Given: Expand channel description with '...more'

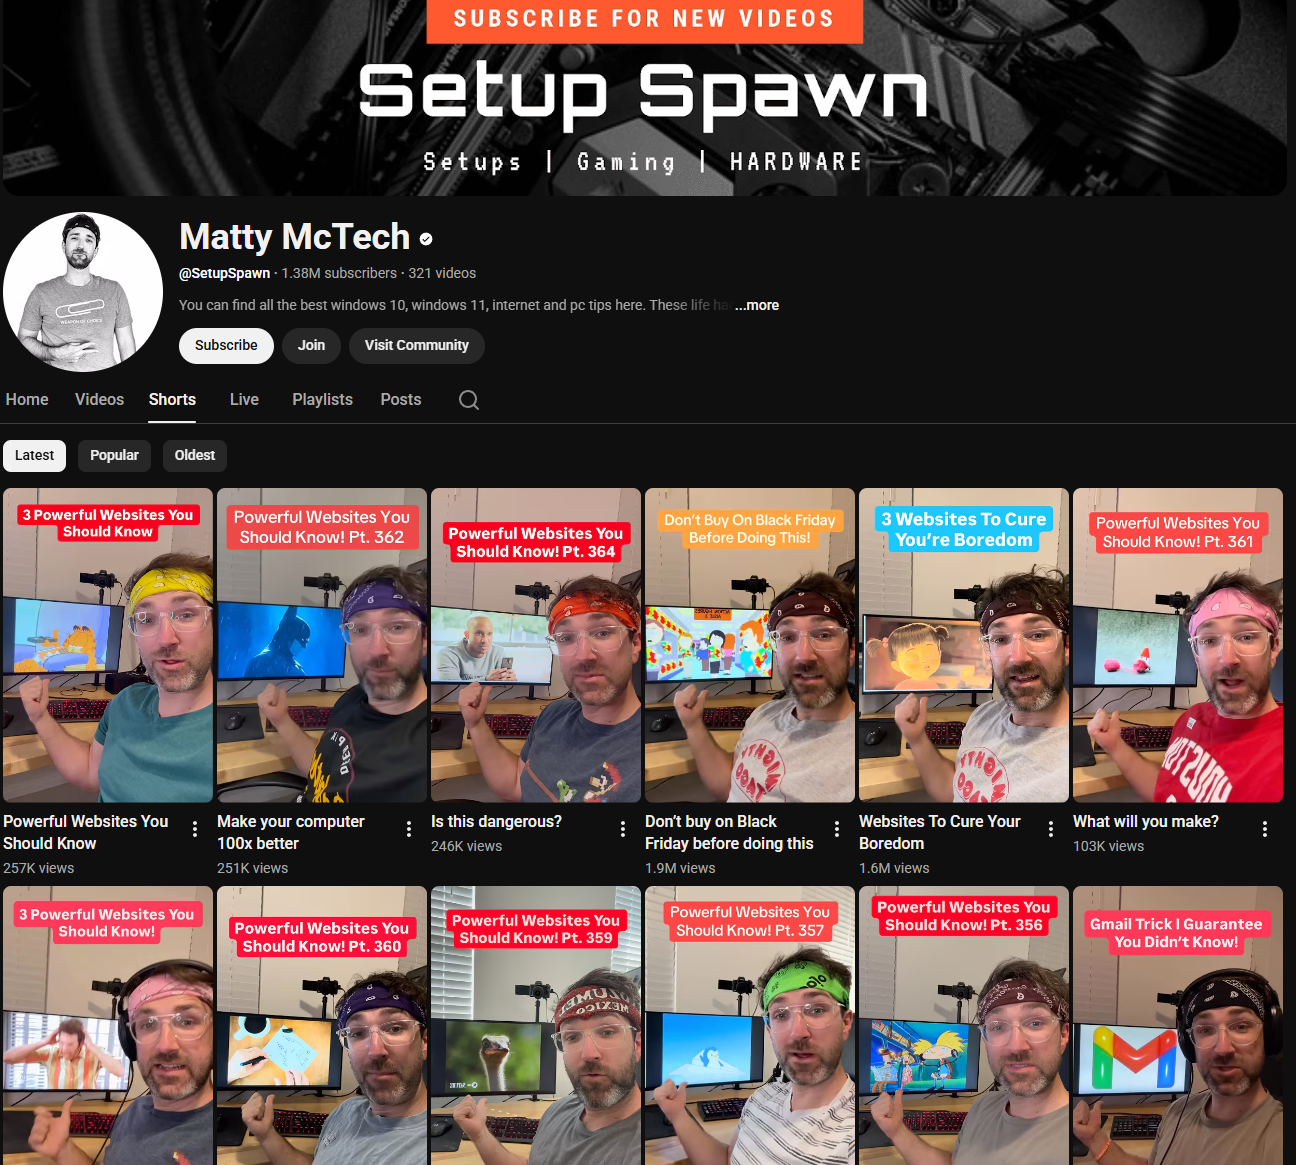Looking at the screenshot, I should [757, 306].
